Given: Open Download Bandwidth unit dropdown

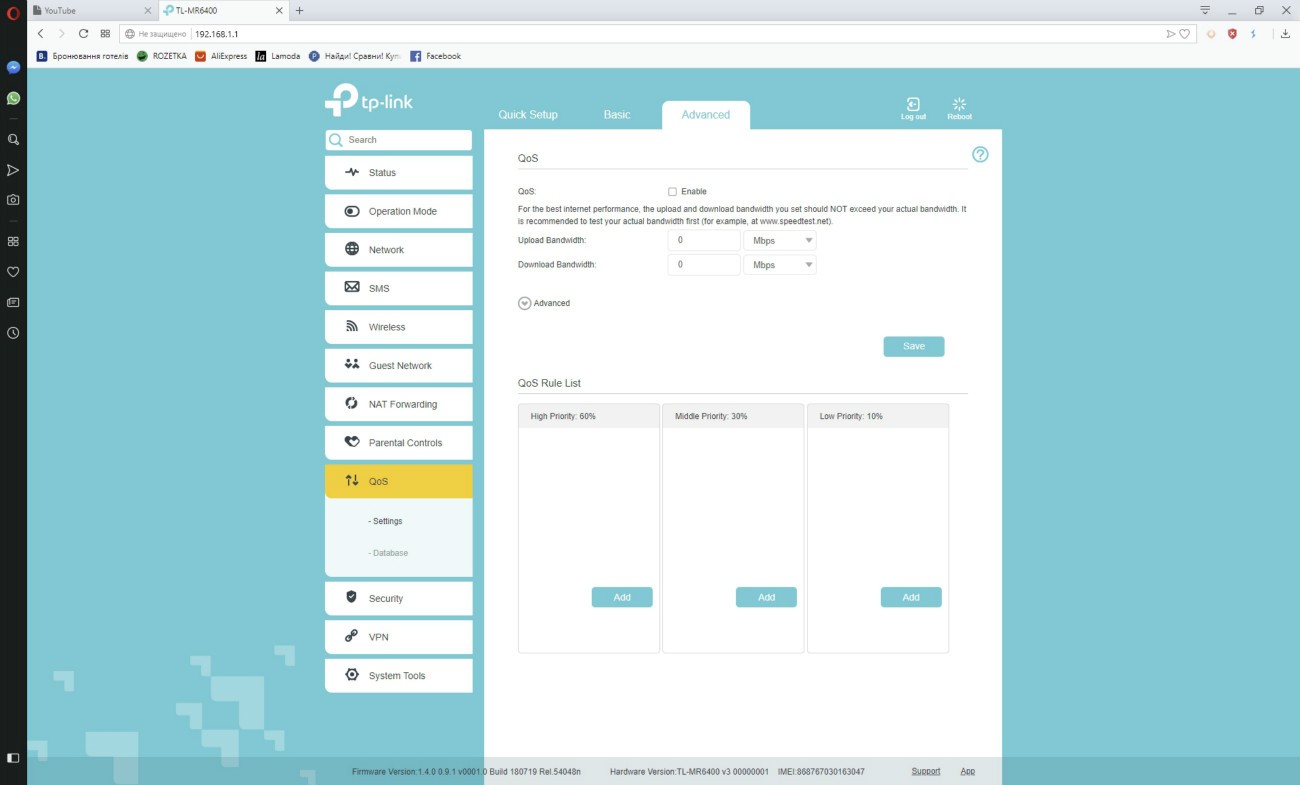Looking at the screenshot, I should (780, 265).
